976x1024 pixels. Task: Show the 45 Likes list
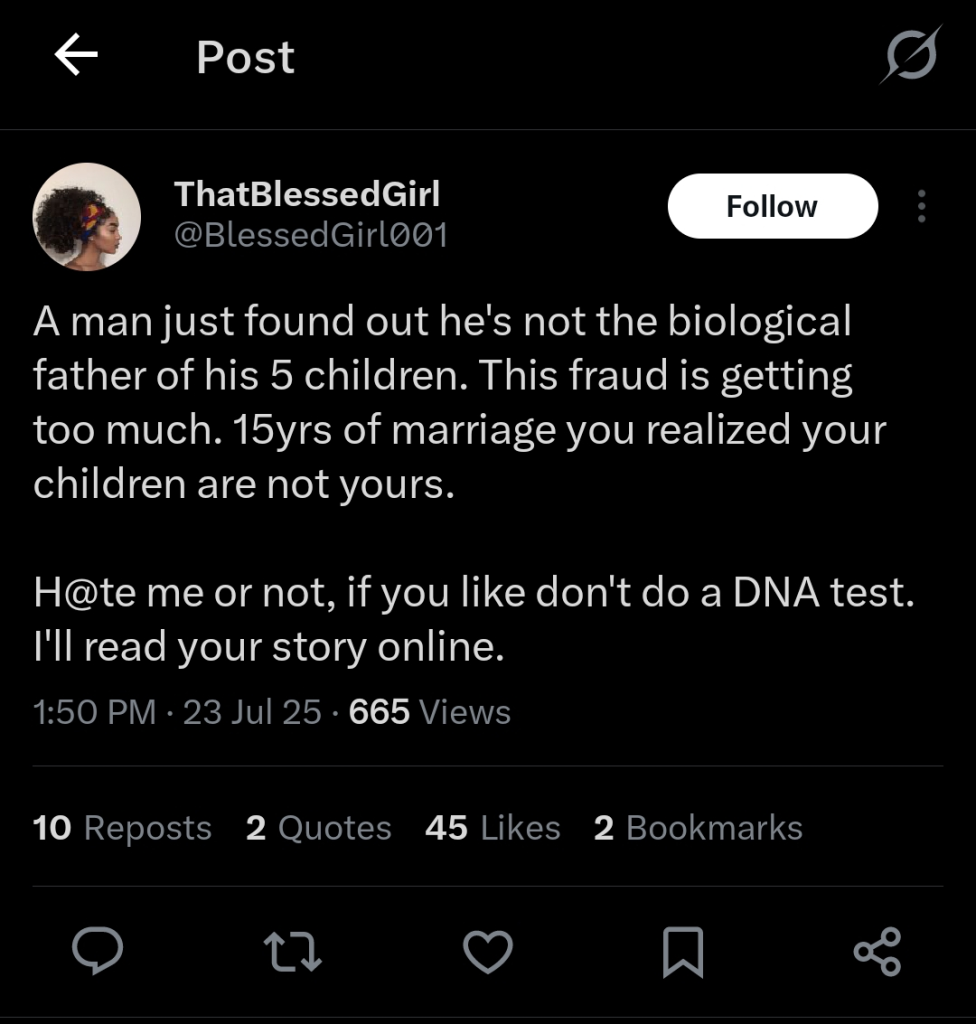[492, 828]
